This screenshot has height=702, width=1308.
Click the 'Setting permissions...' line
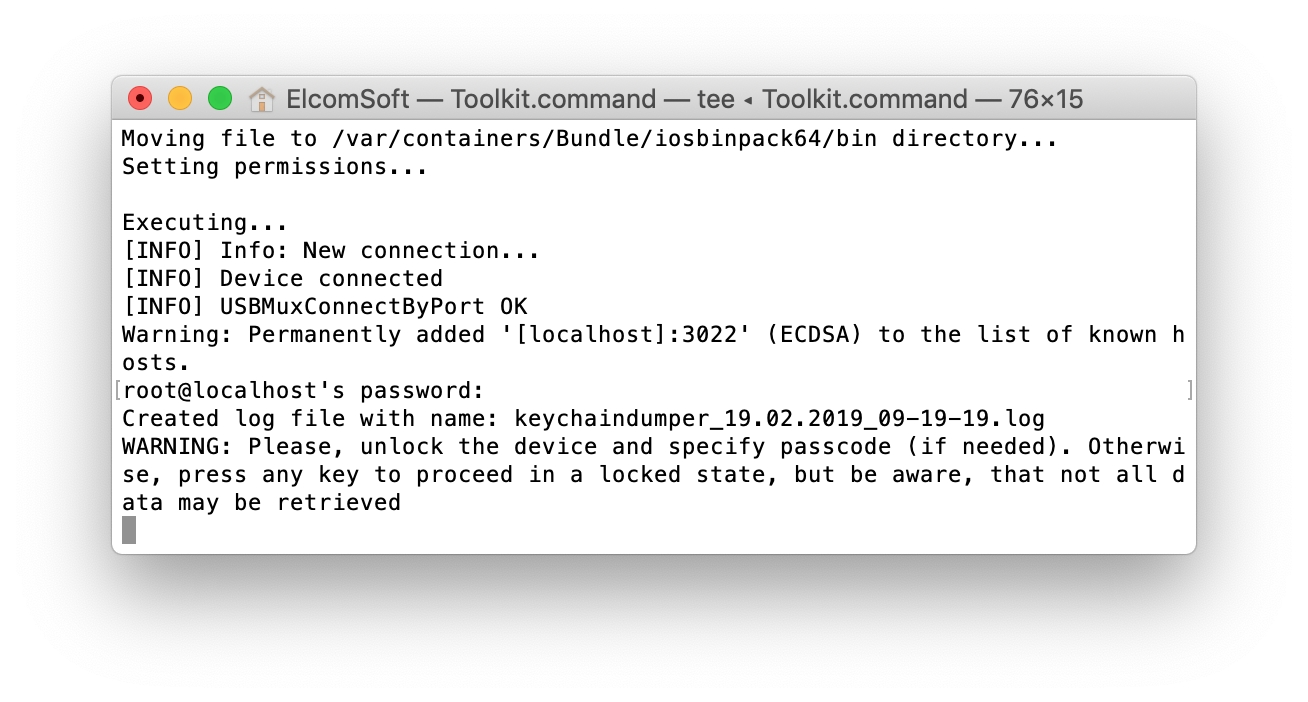tap(275, 167)
